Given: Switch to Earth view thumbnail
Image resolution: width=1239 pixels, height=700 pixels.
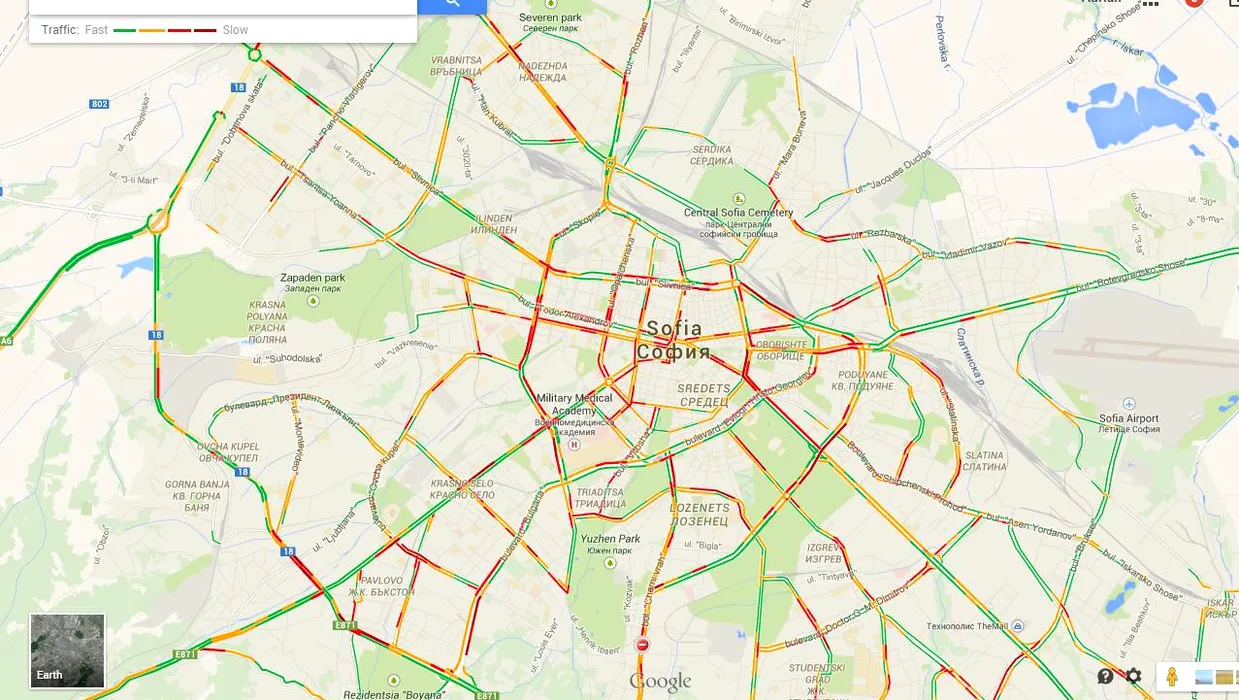Looking at the screenshot, I should coord(67,651).
